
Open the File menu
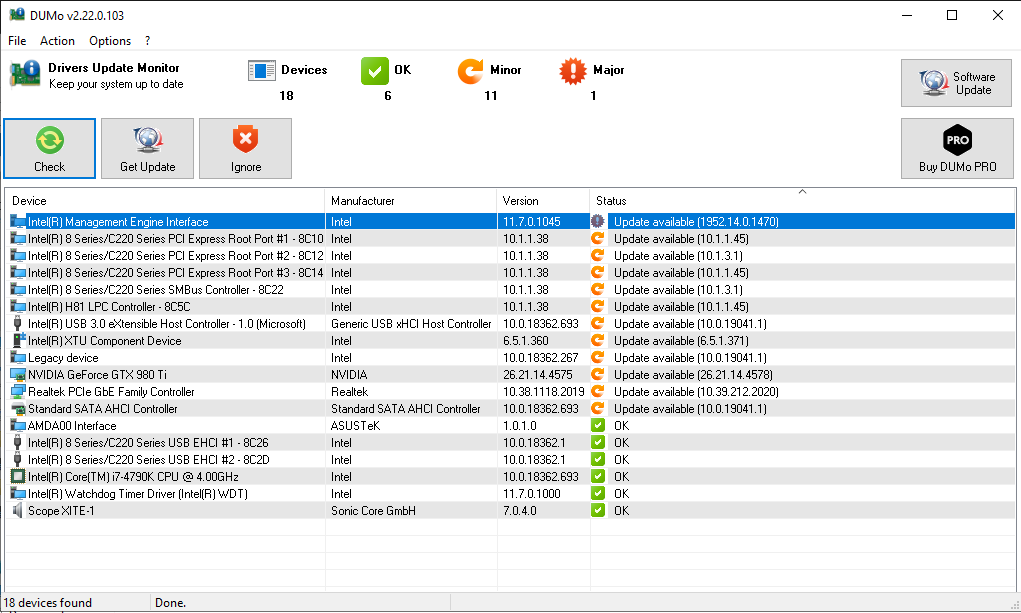[17, 41]
